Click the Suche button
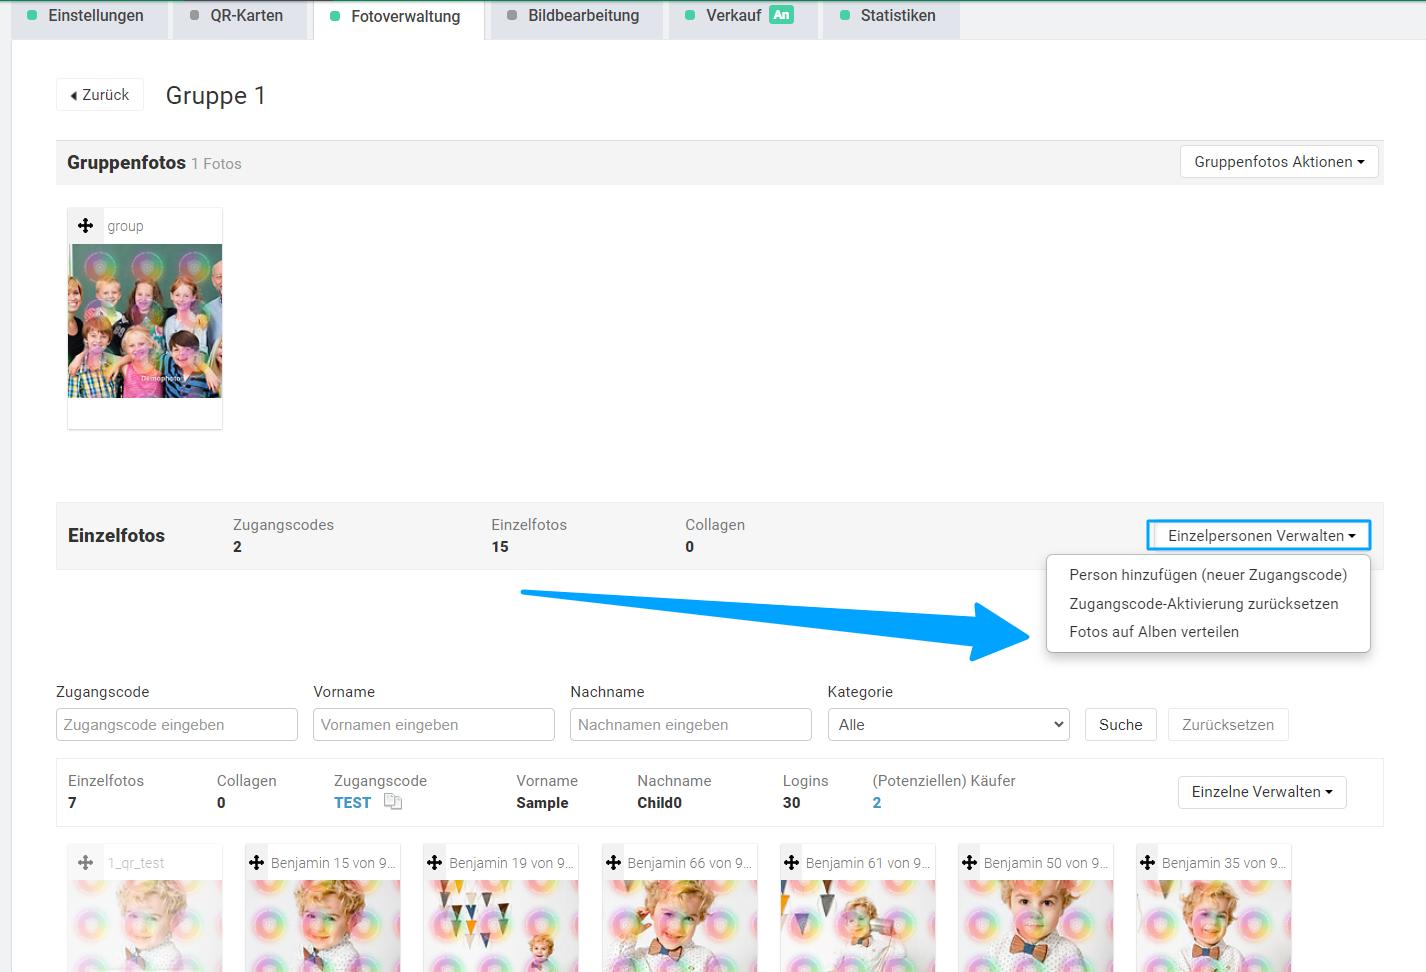Viewport: 1426px width, 972px height. click(1121, 725)
